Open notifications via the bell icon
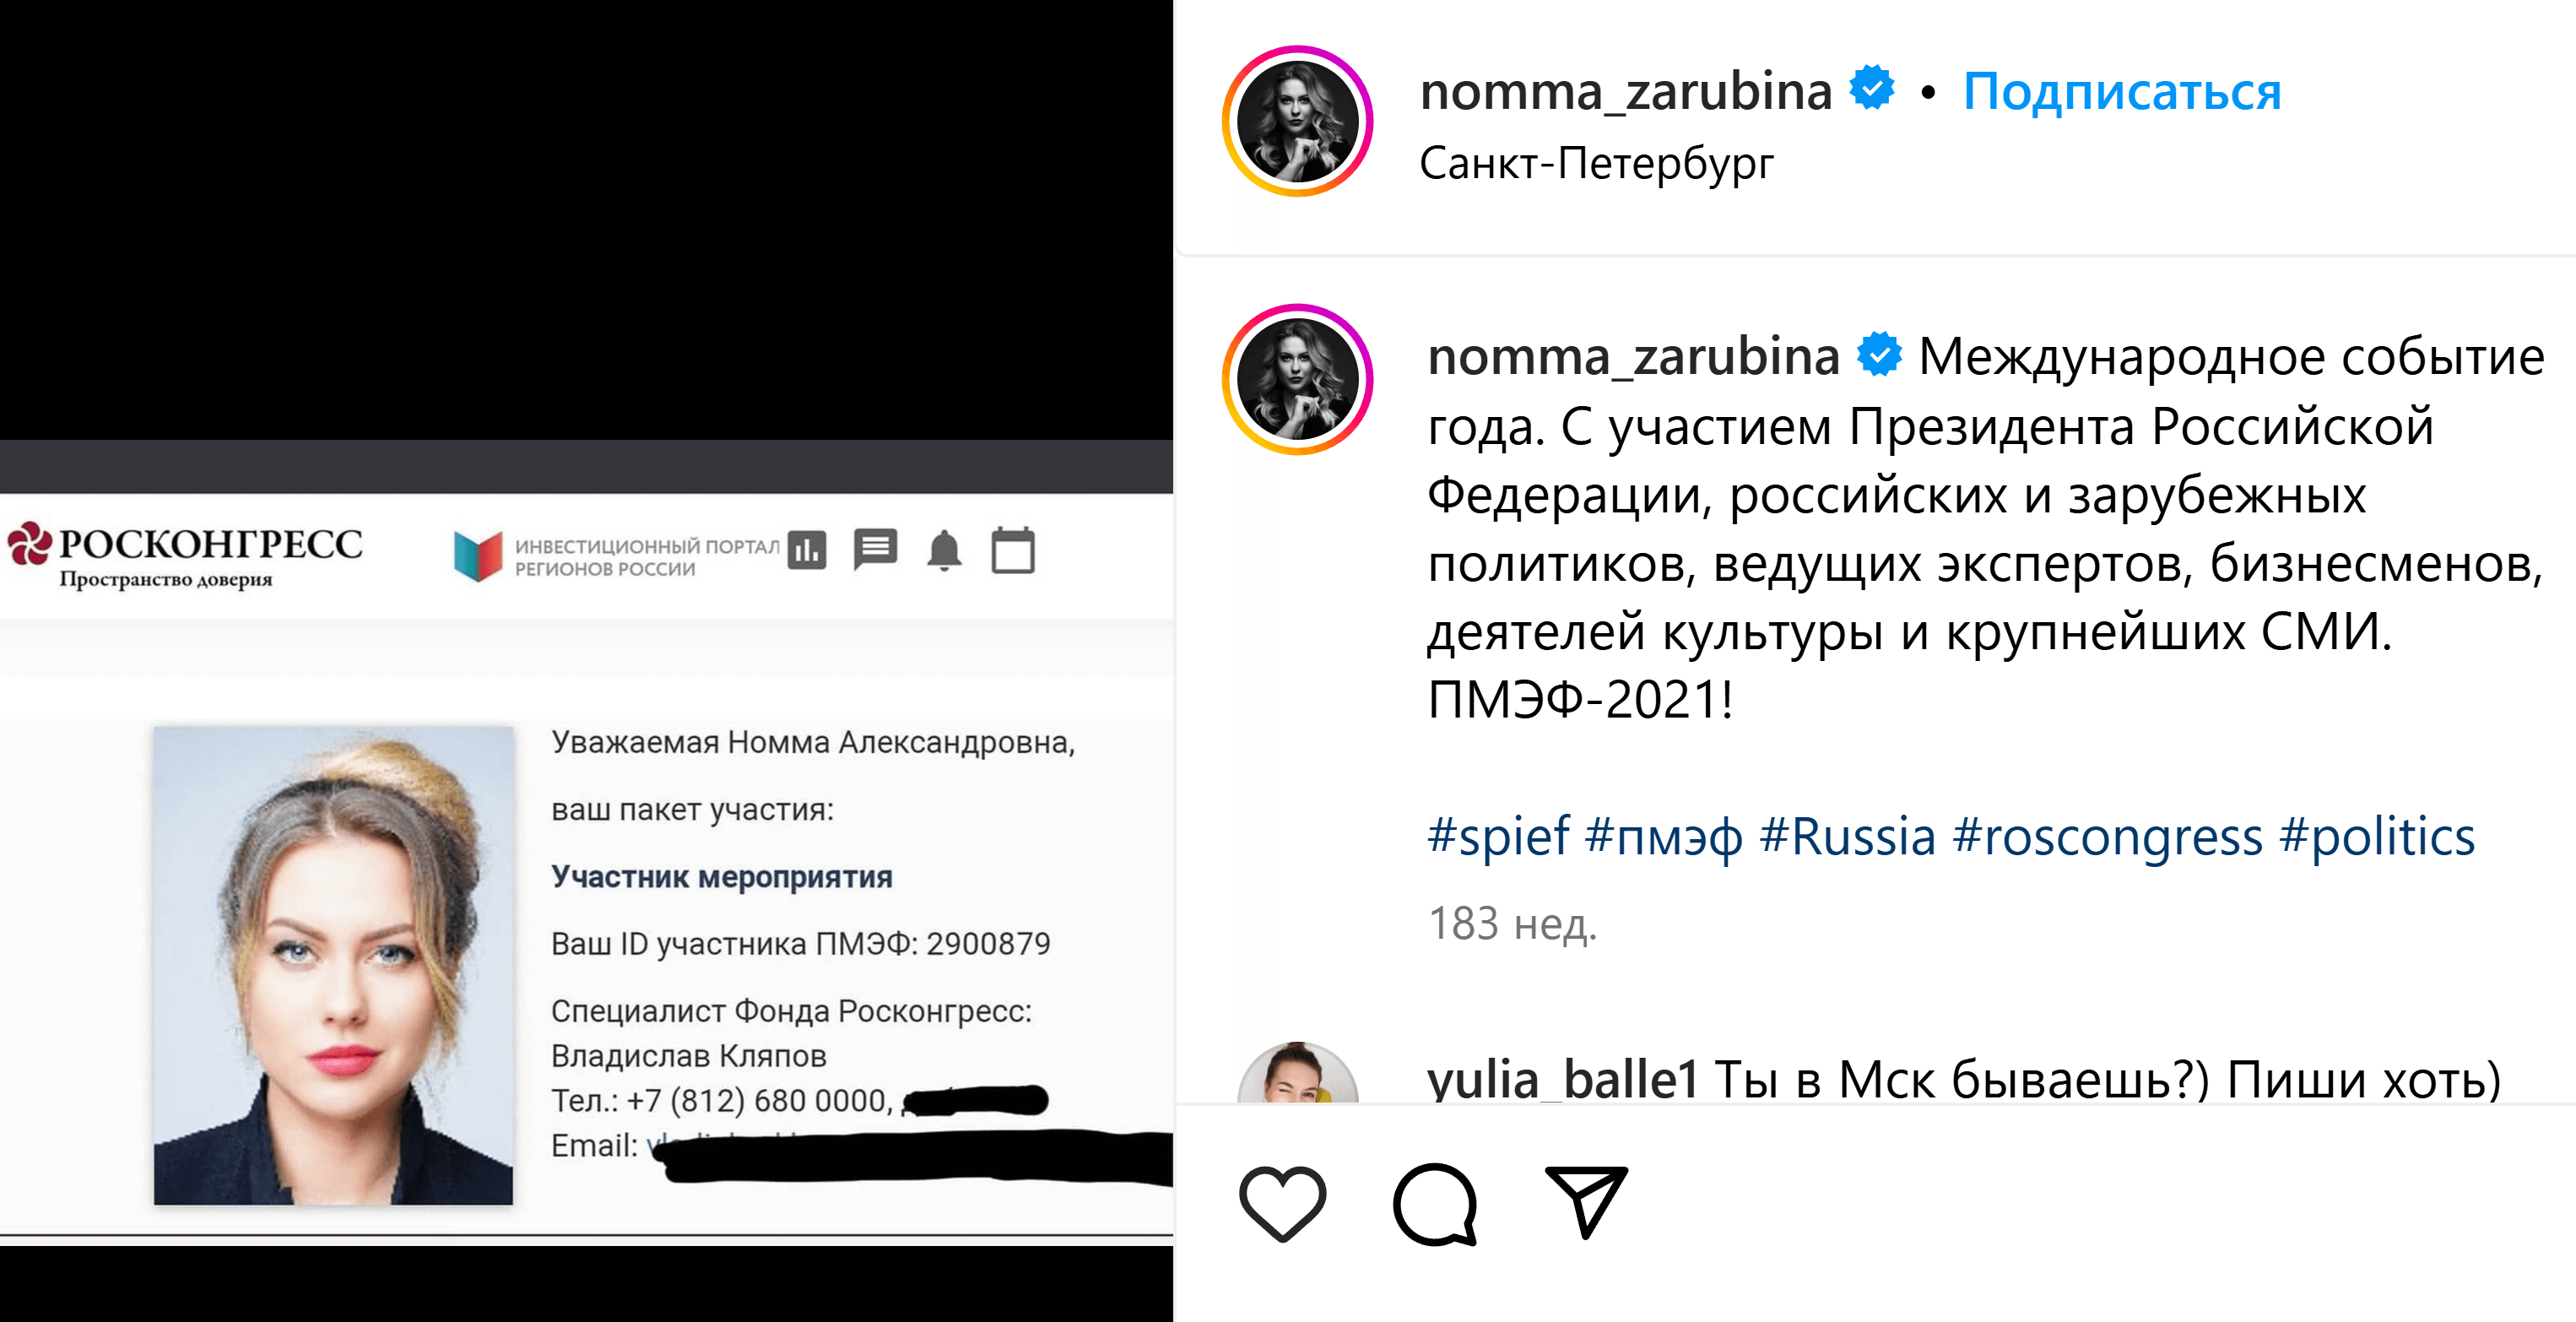Image resolution: width=2576 pixels, height=1322 pixels. click(945, 550)
